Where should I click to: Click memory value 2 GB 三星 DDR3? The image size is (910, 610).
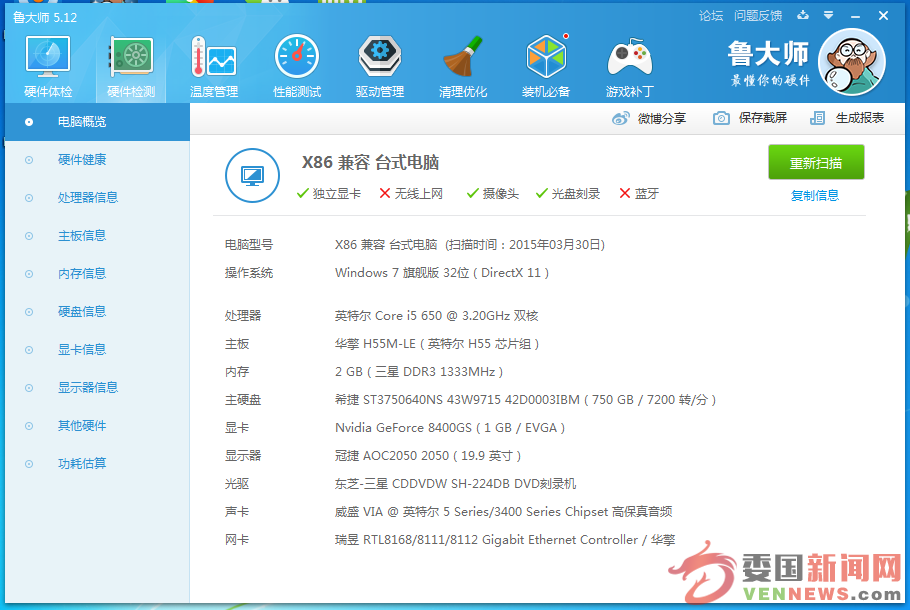point(419,372)
